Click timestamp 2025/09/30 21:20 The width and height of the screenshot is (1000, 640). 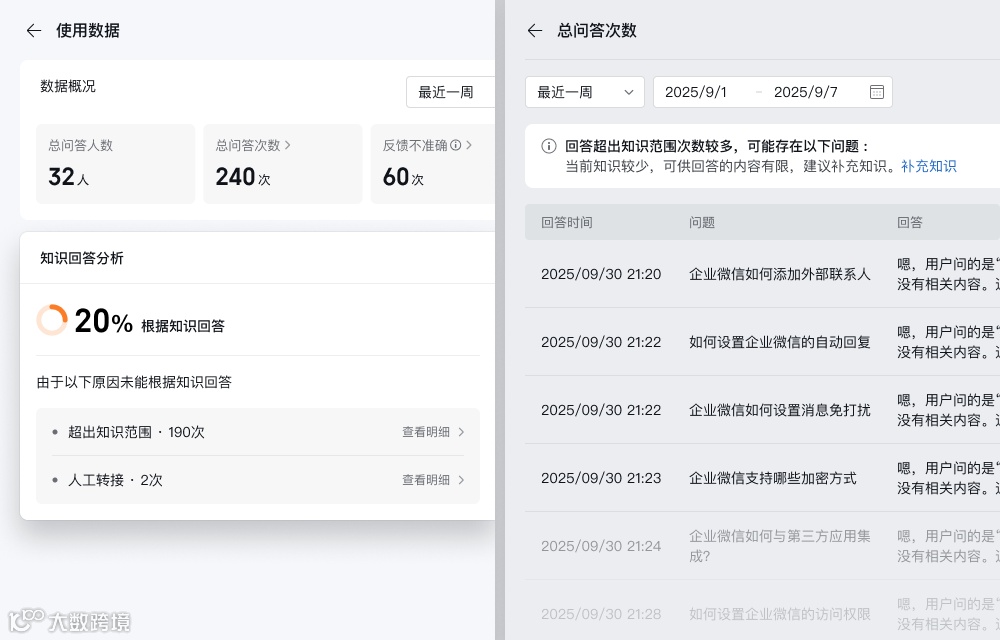coord(601,274)
